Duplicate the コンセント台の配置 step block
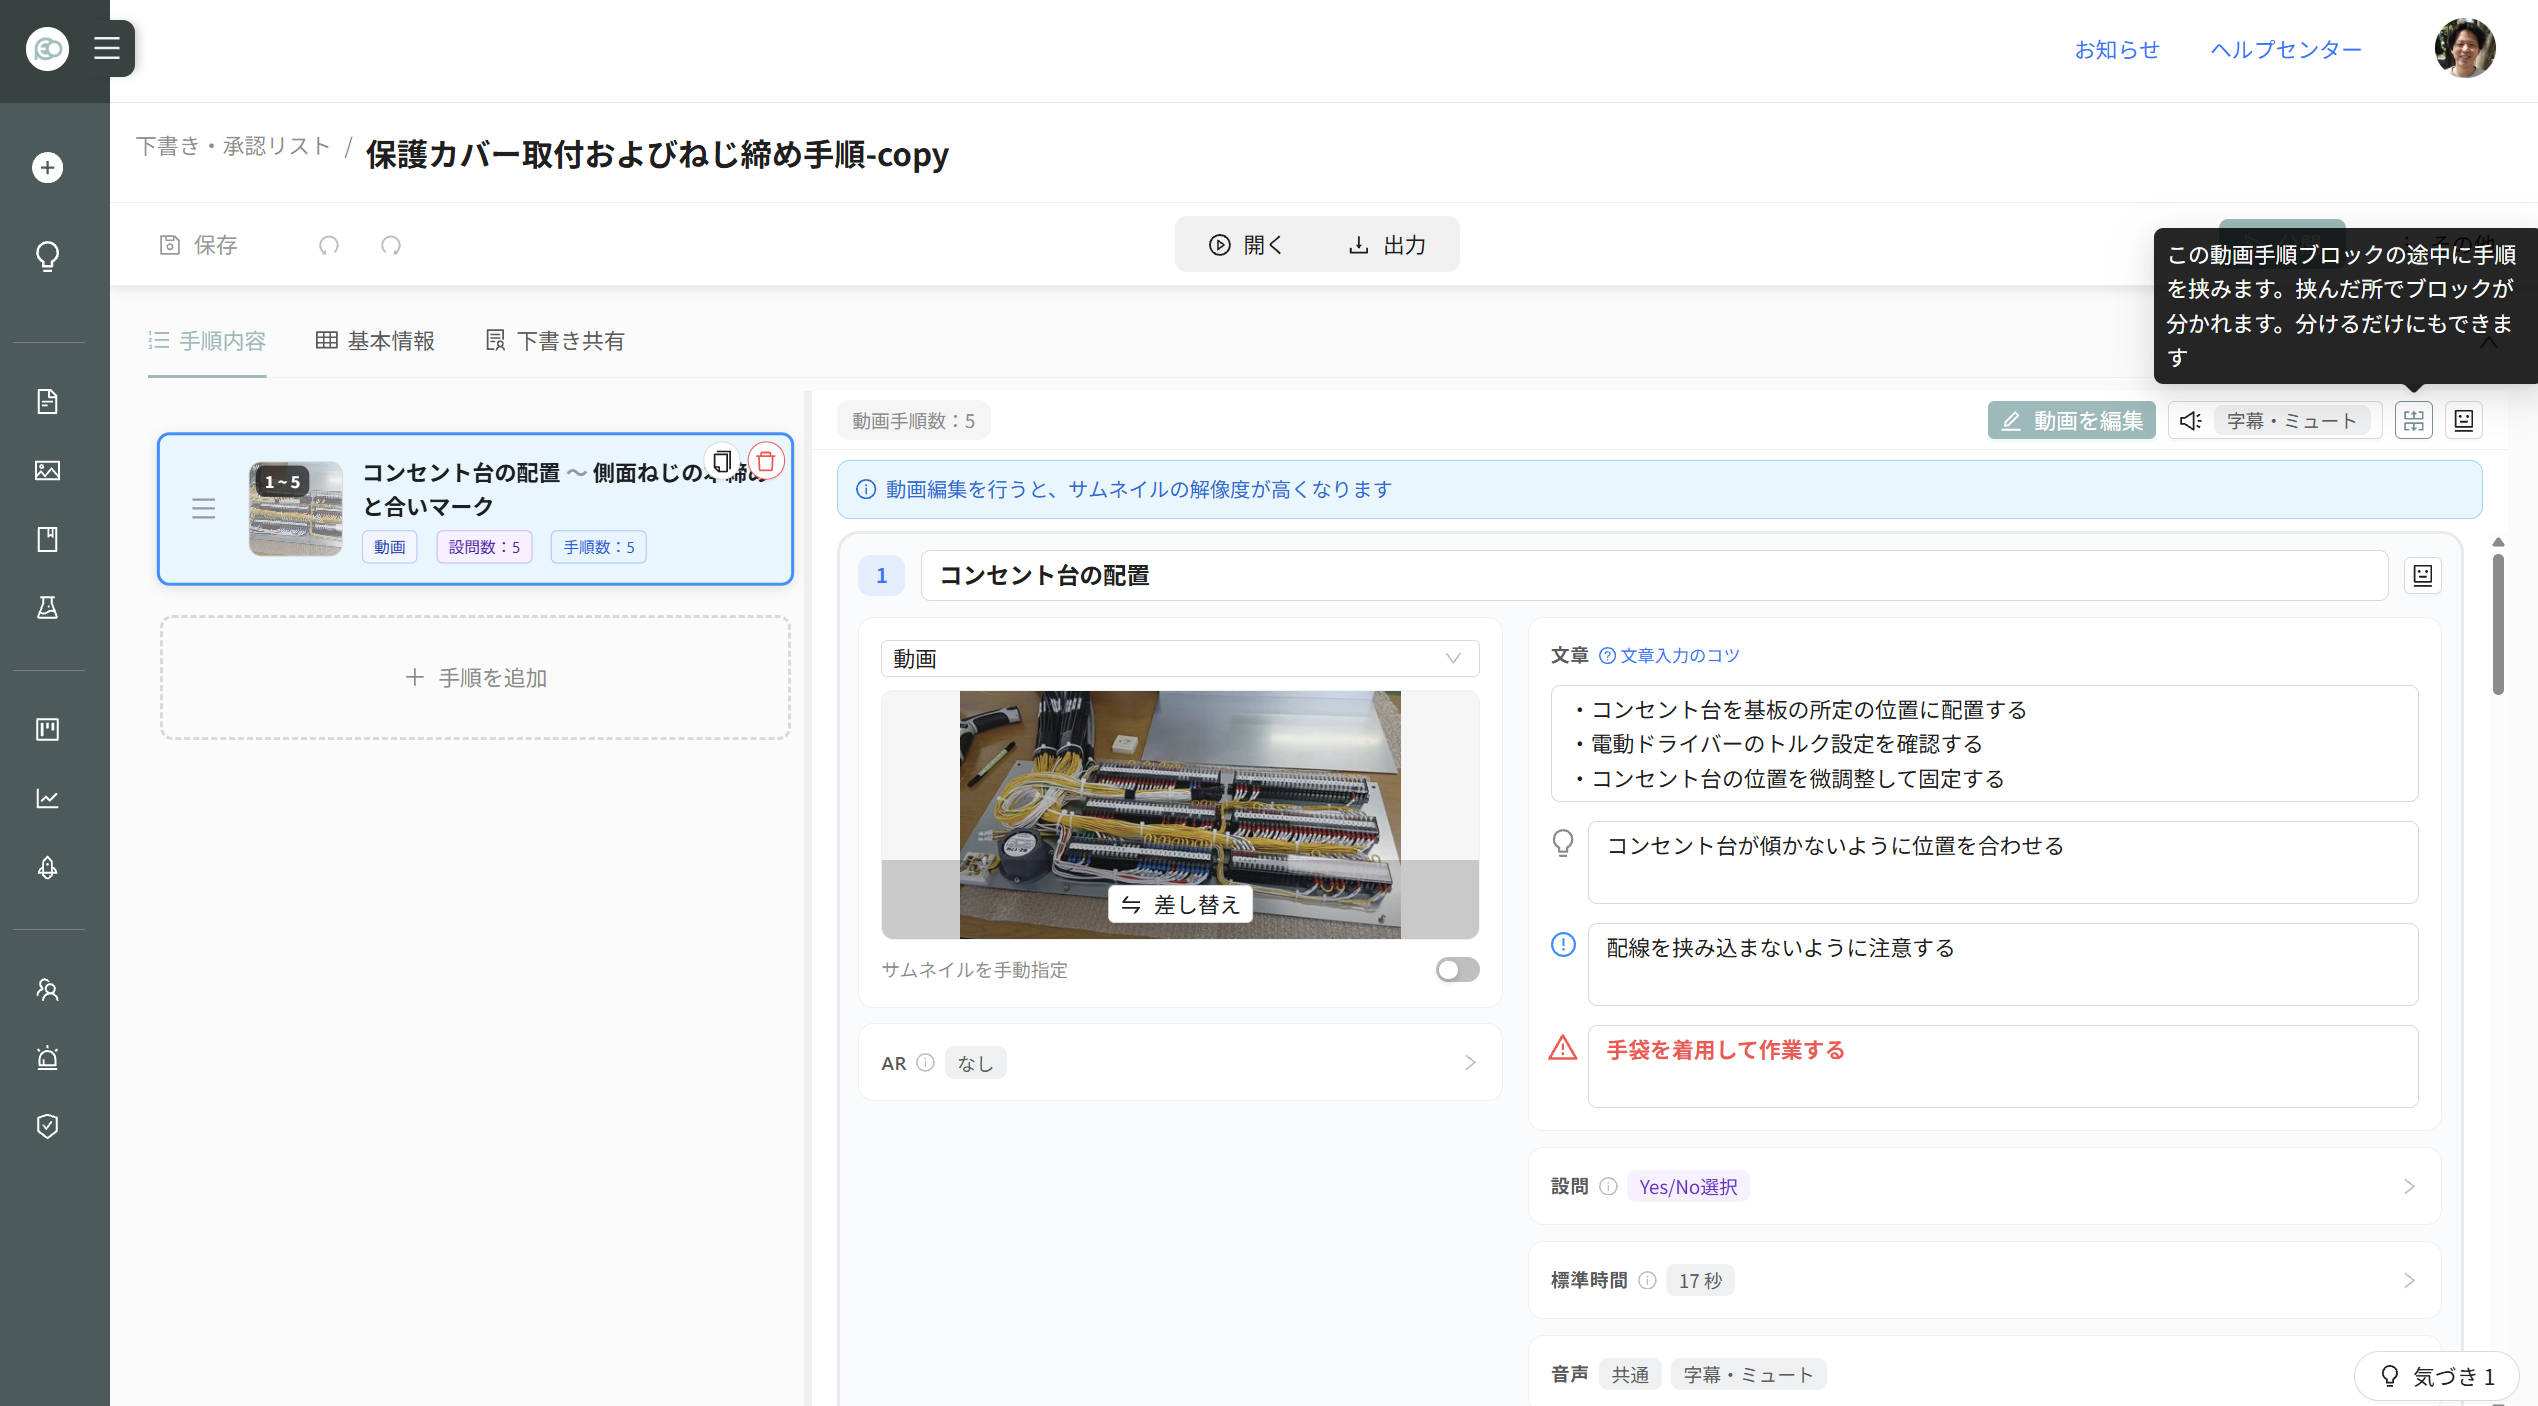The image size is (2538, 1406). (722, 461)
